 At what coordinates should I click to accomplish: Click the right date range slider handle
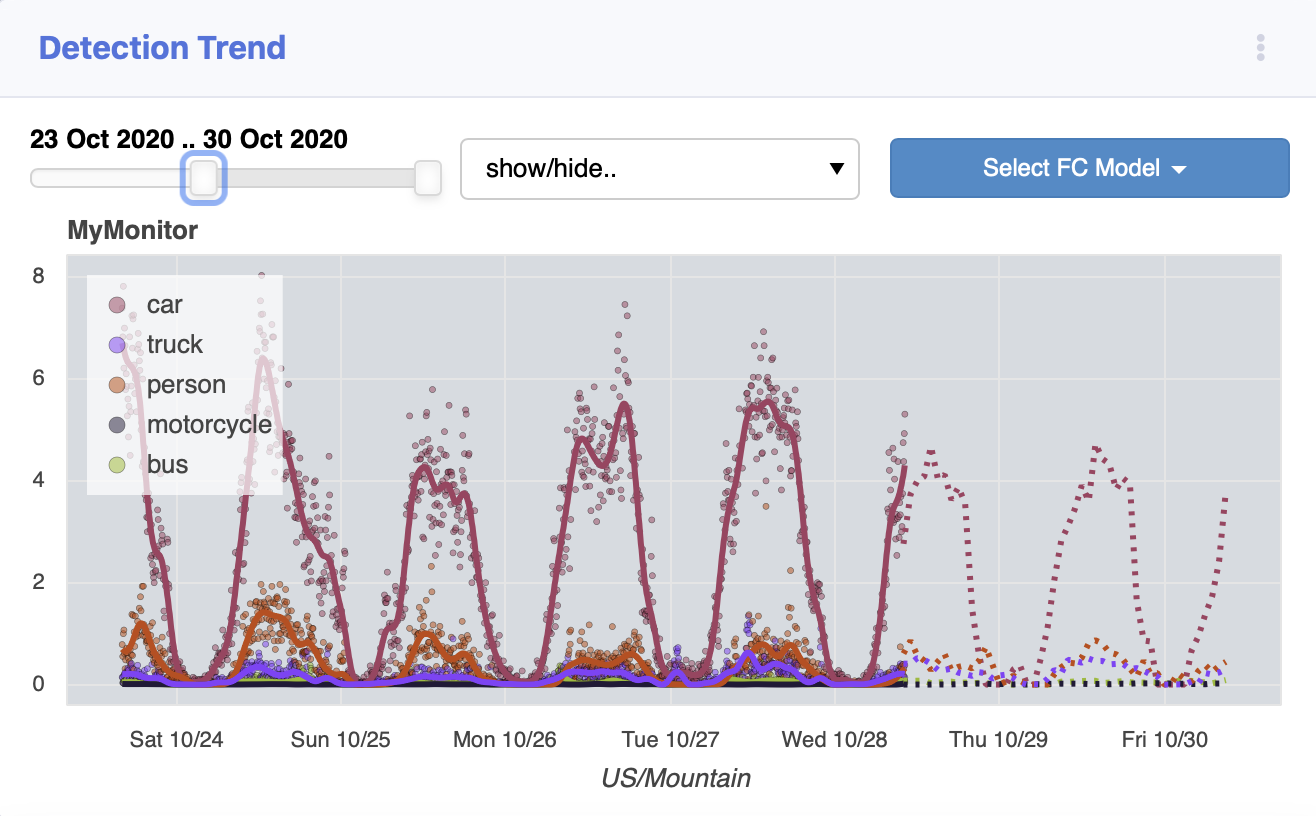coord(428,178)
